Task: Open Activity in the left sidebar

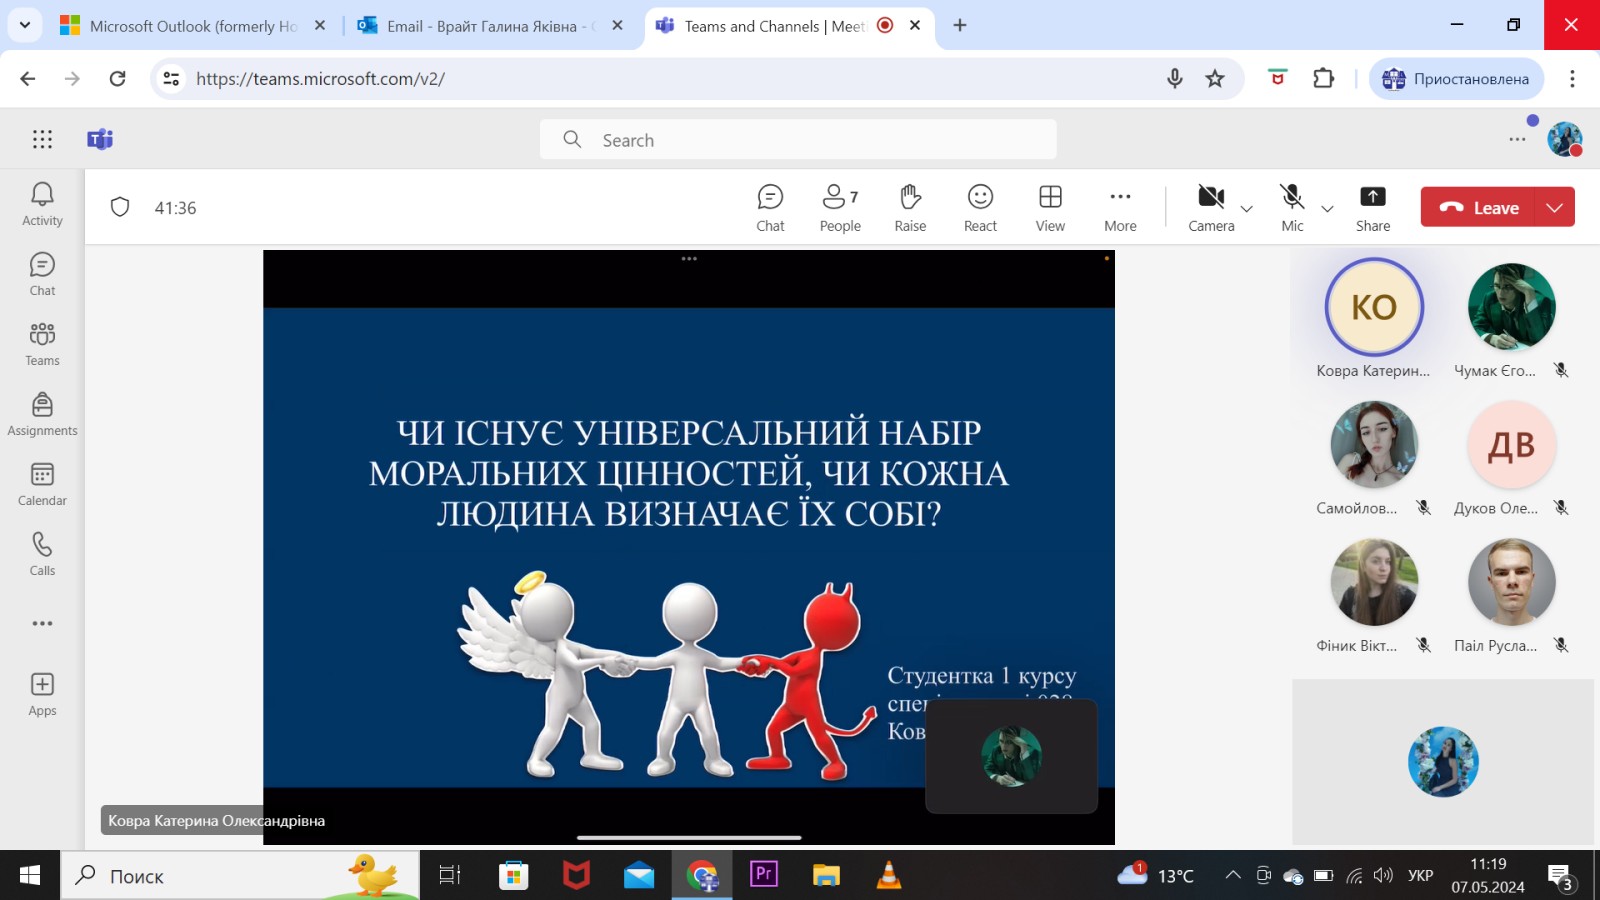Action: 42,204
